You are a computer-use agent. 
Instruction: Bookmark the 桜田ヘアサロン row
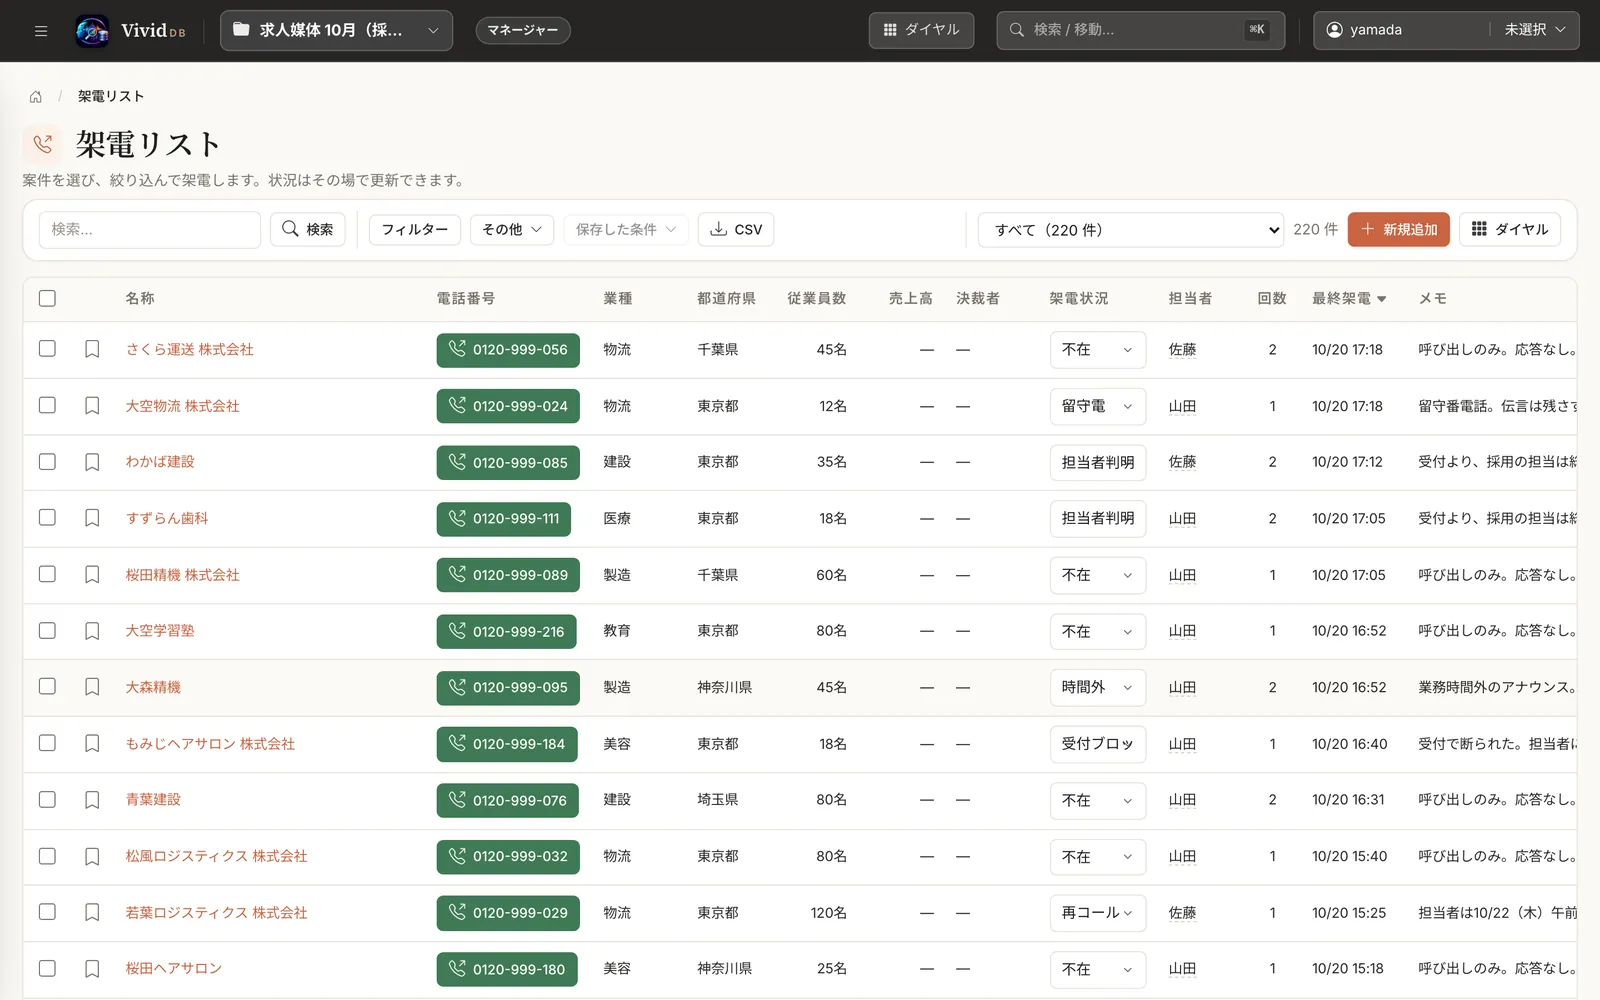point(92,969)
